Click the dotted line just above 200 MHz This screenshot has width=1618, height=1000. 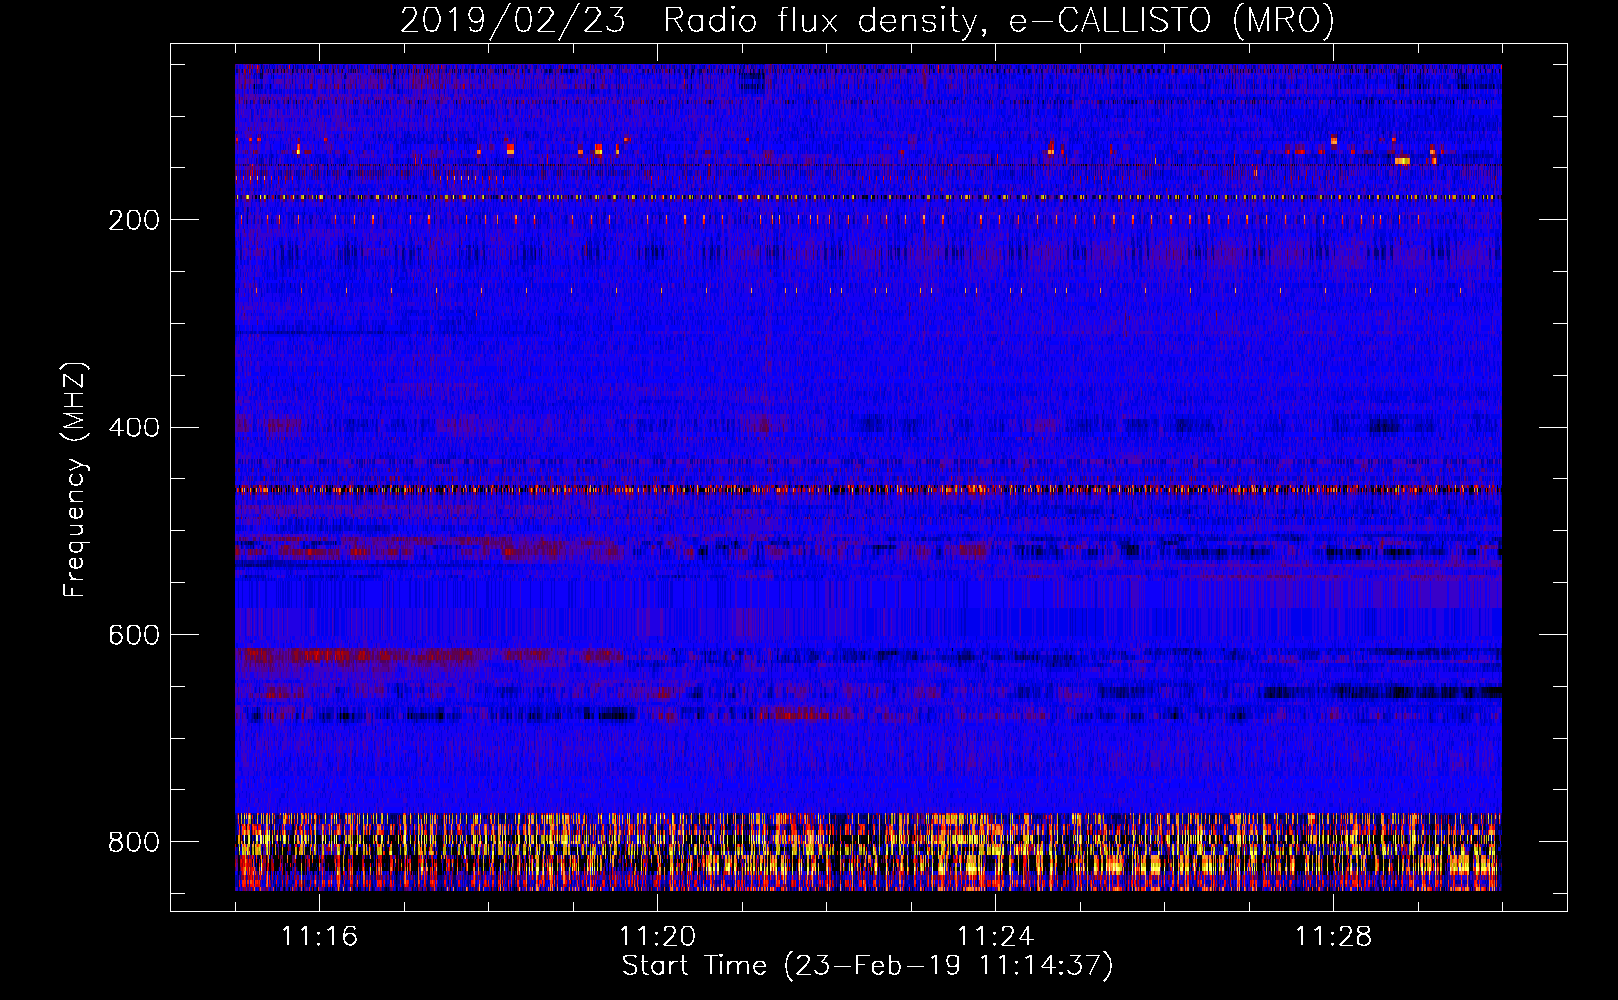[868, 197]
